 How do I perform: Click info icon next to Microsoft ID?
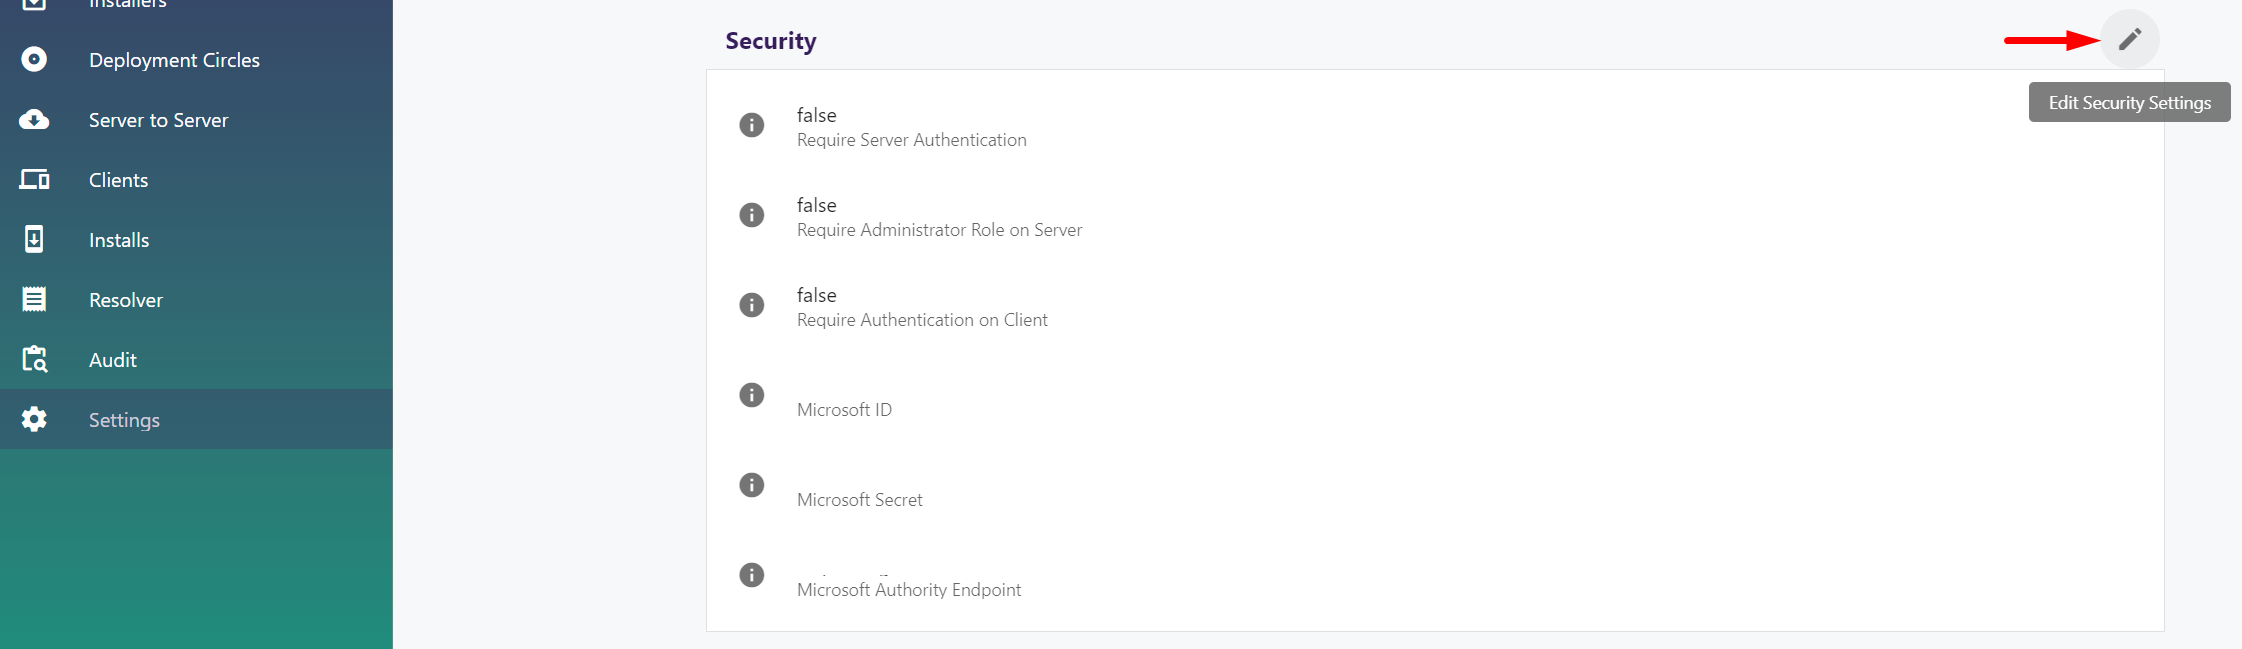[x=751, y=395]
